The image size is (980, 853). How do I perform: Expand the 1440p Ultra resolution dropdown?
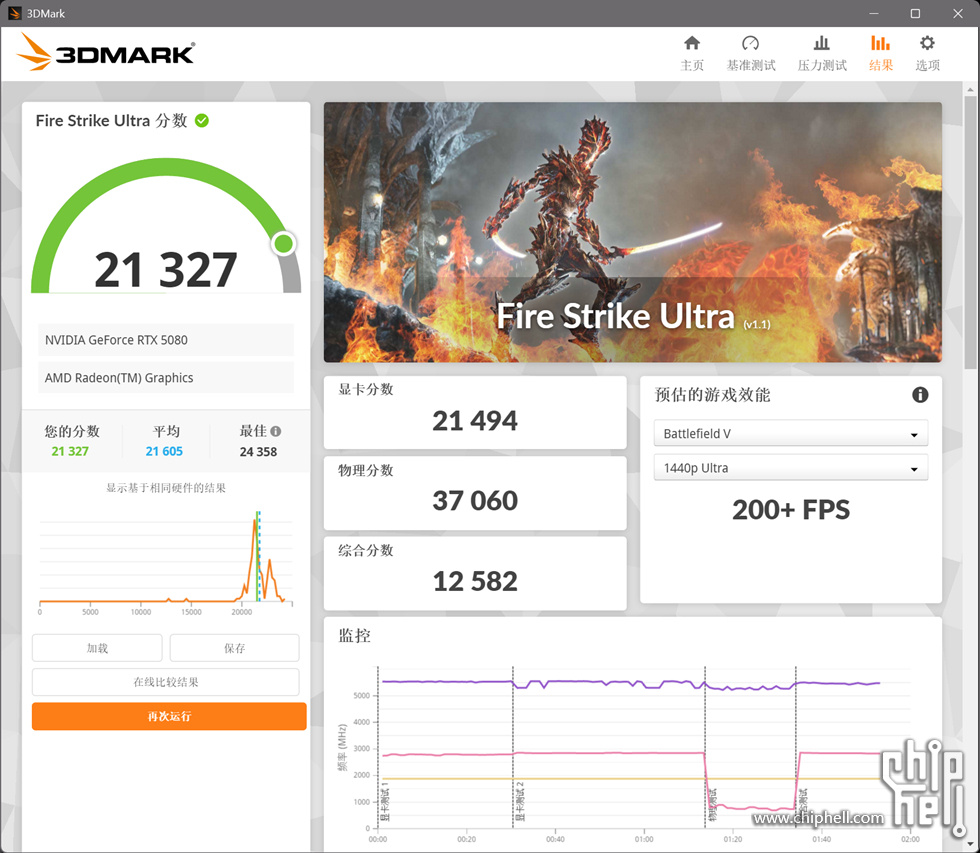[x=791, y=468]
